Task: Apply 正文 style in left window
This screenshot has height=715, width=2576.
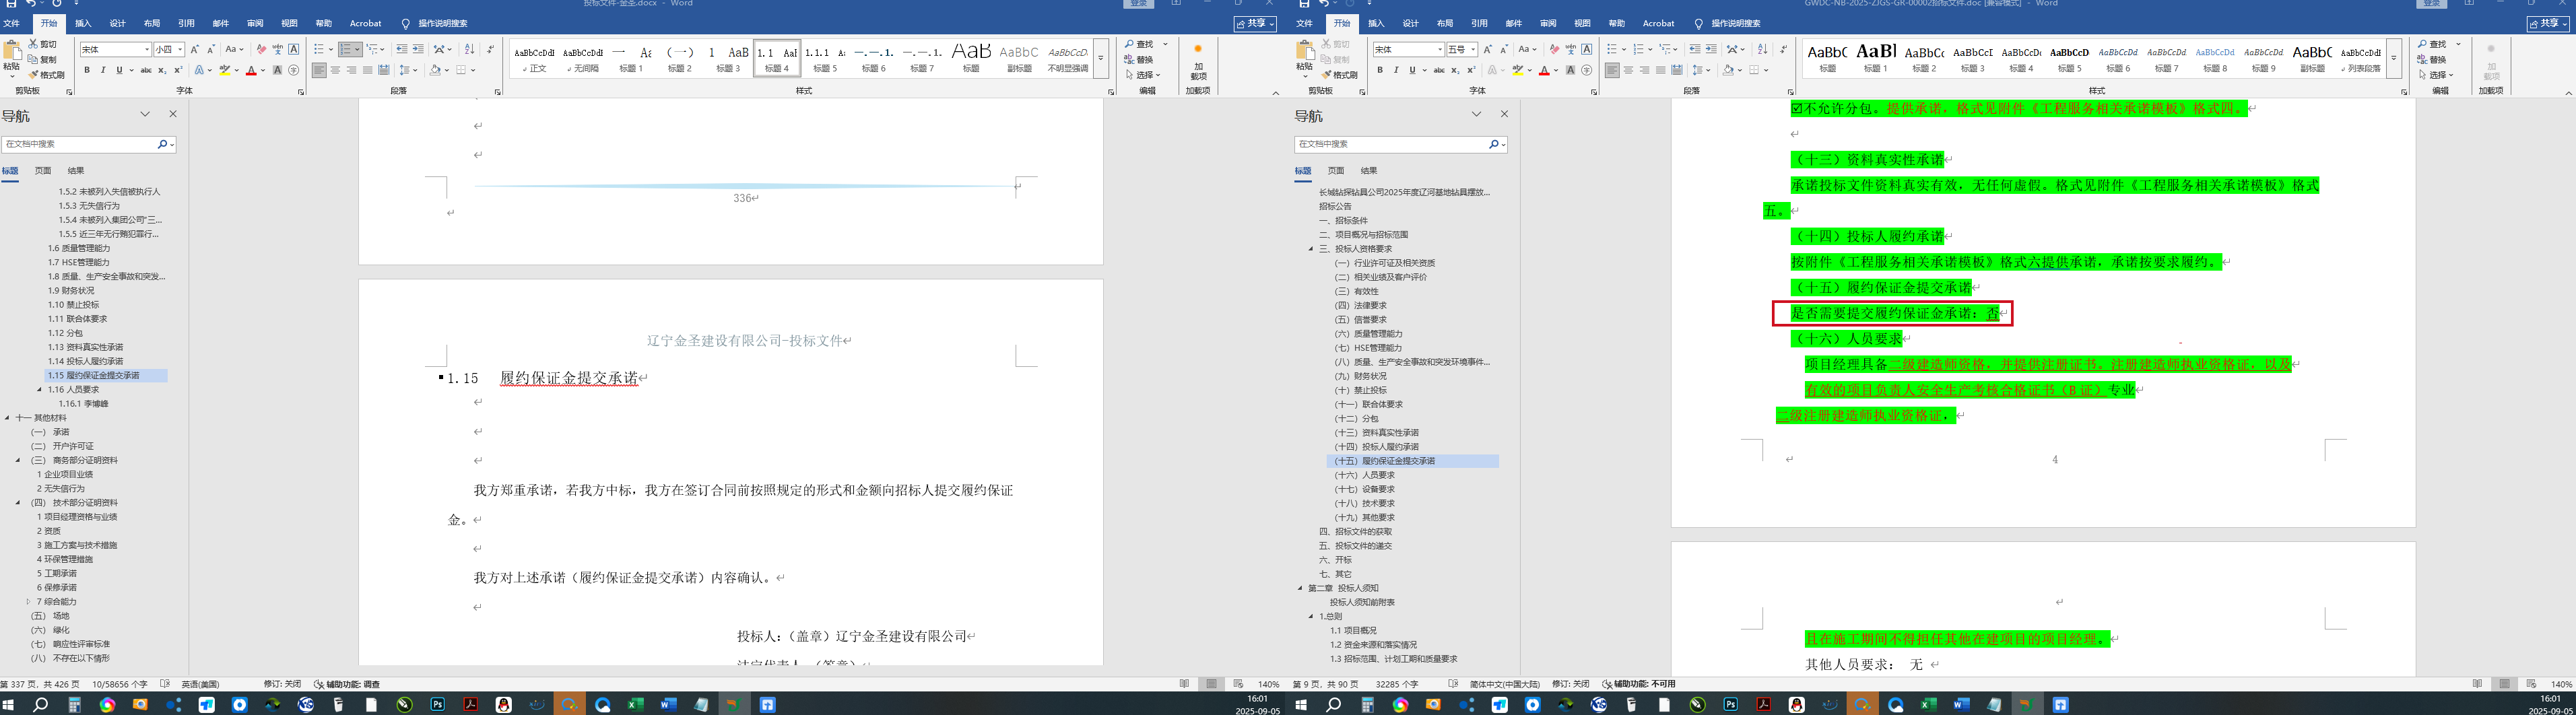Action: coord(535,57)
